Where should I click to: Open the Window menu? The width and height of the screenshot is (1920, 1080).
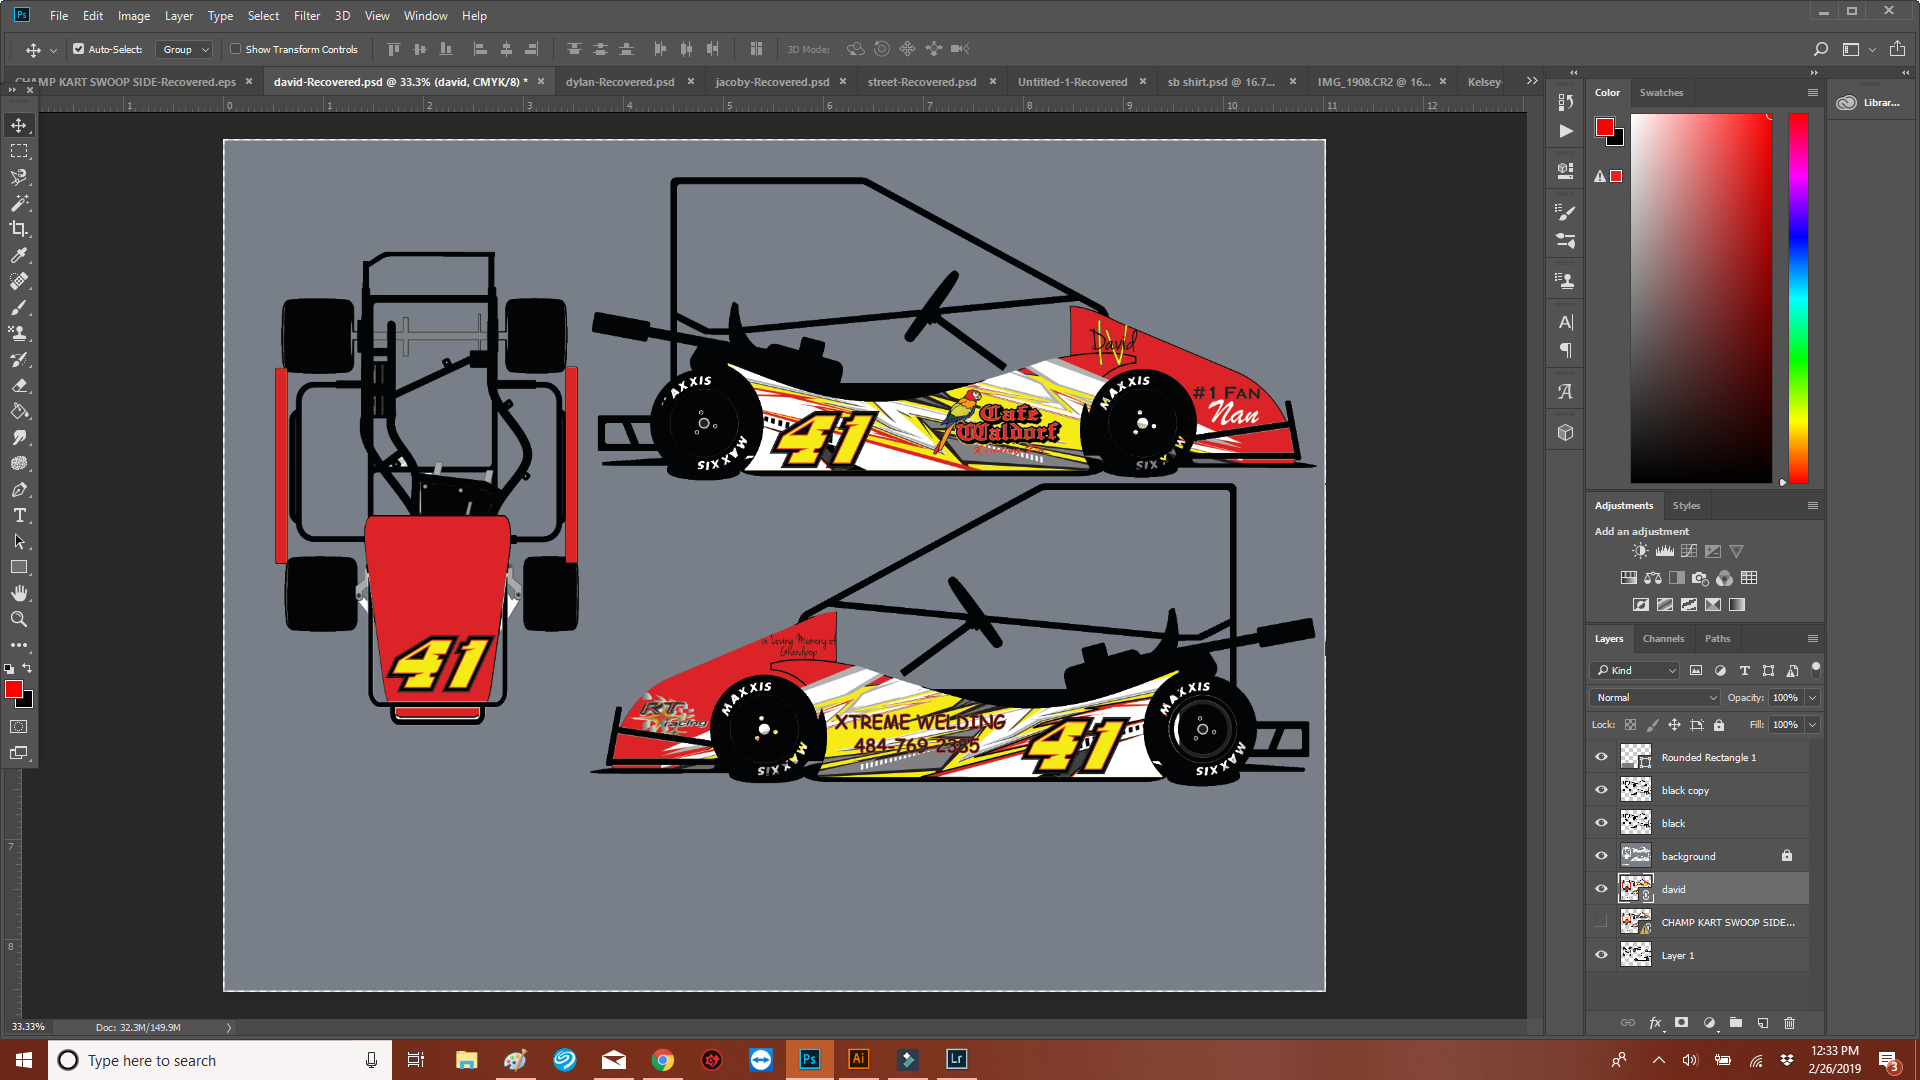tap(426, 16)
